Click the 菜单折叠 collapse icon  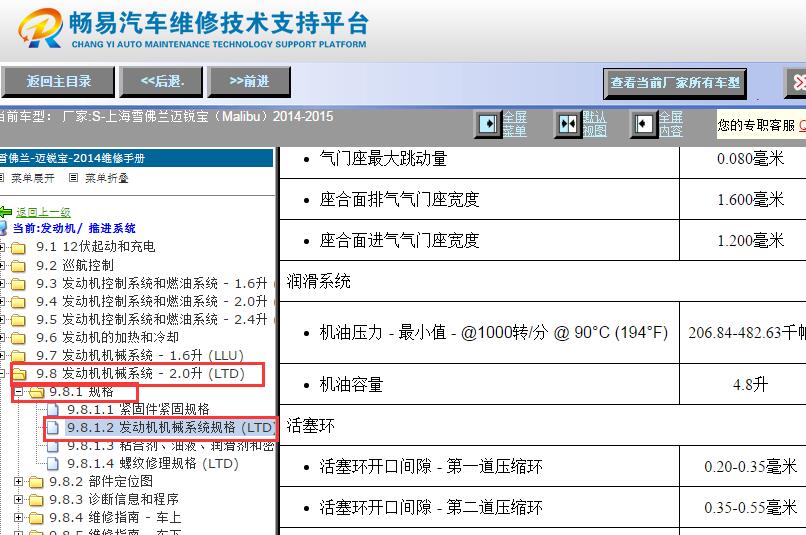(x=74, y=178)
